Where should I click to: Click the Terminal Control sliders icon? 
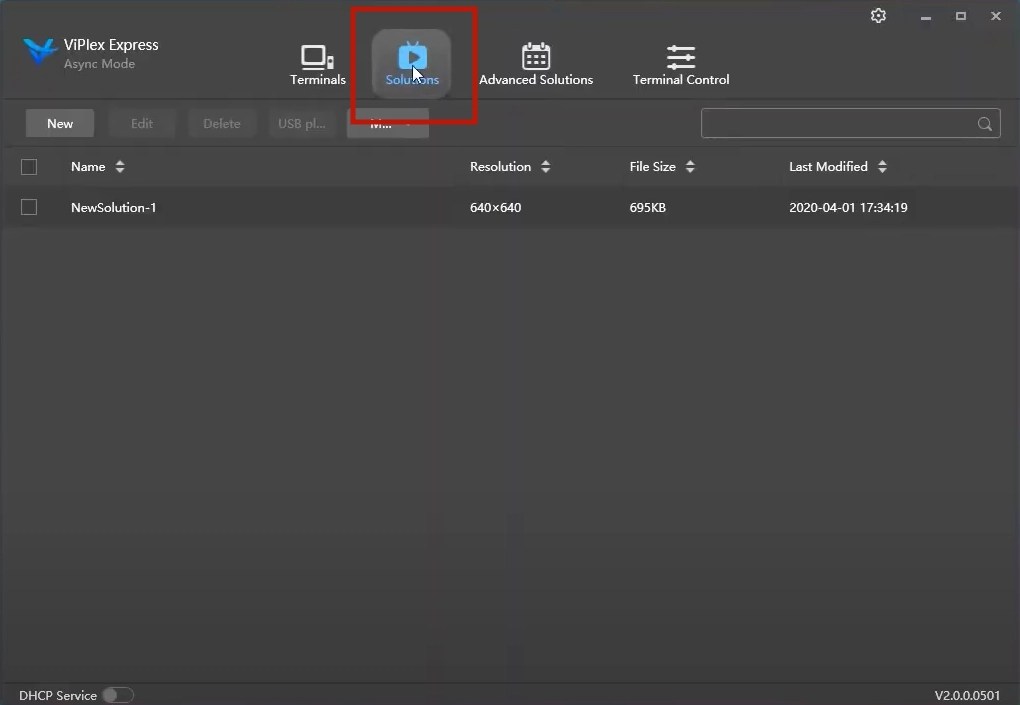[x=681, y=55]
